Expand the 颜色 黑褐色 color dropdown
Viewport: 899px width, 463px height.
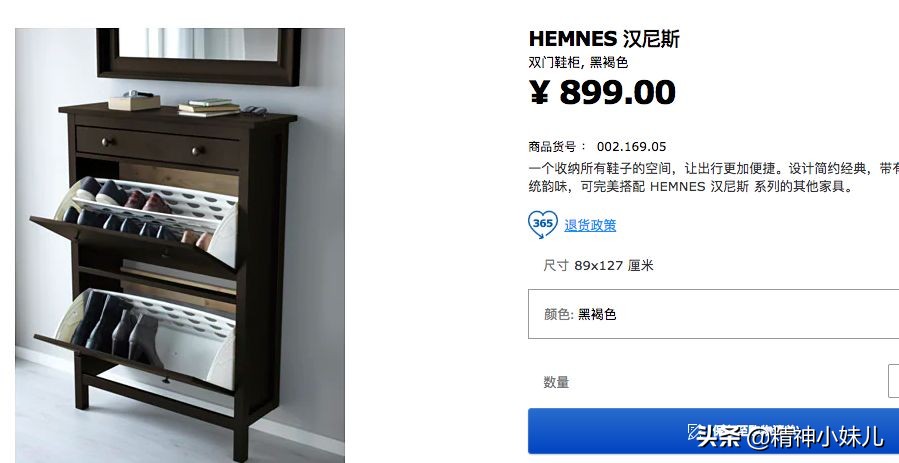(713, 314)
